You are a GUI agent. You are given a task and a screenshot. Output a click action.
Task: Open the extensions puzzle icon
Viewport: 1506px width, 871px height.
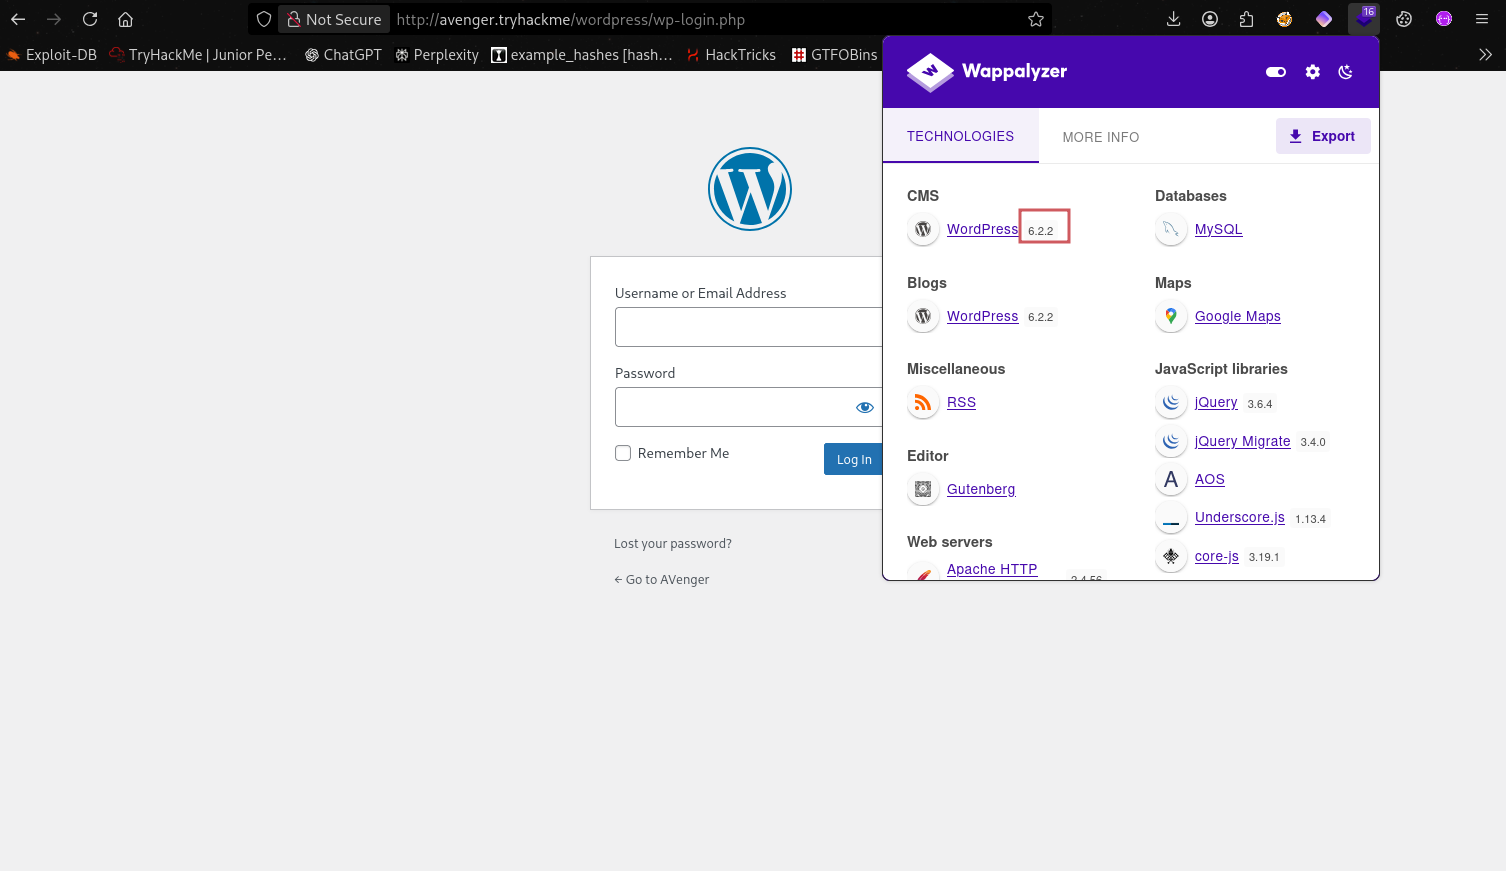point(1246,19)
